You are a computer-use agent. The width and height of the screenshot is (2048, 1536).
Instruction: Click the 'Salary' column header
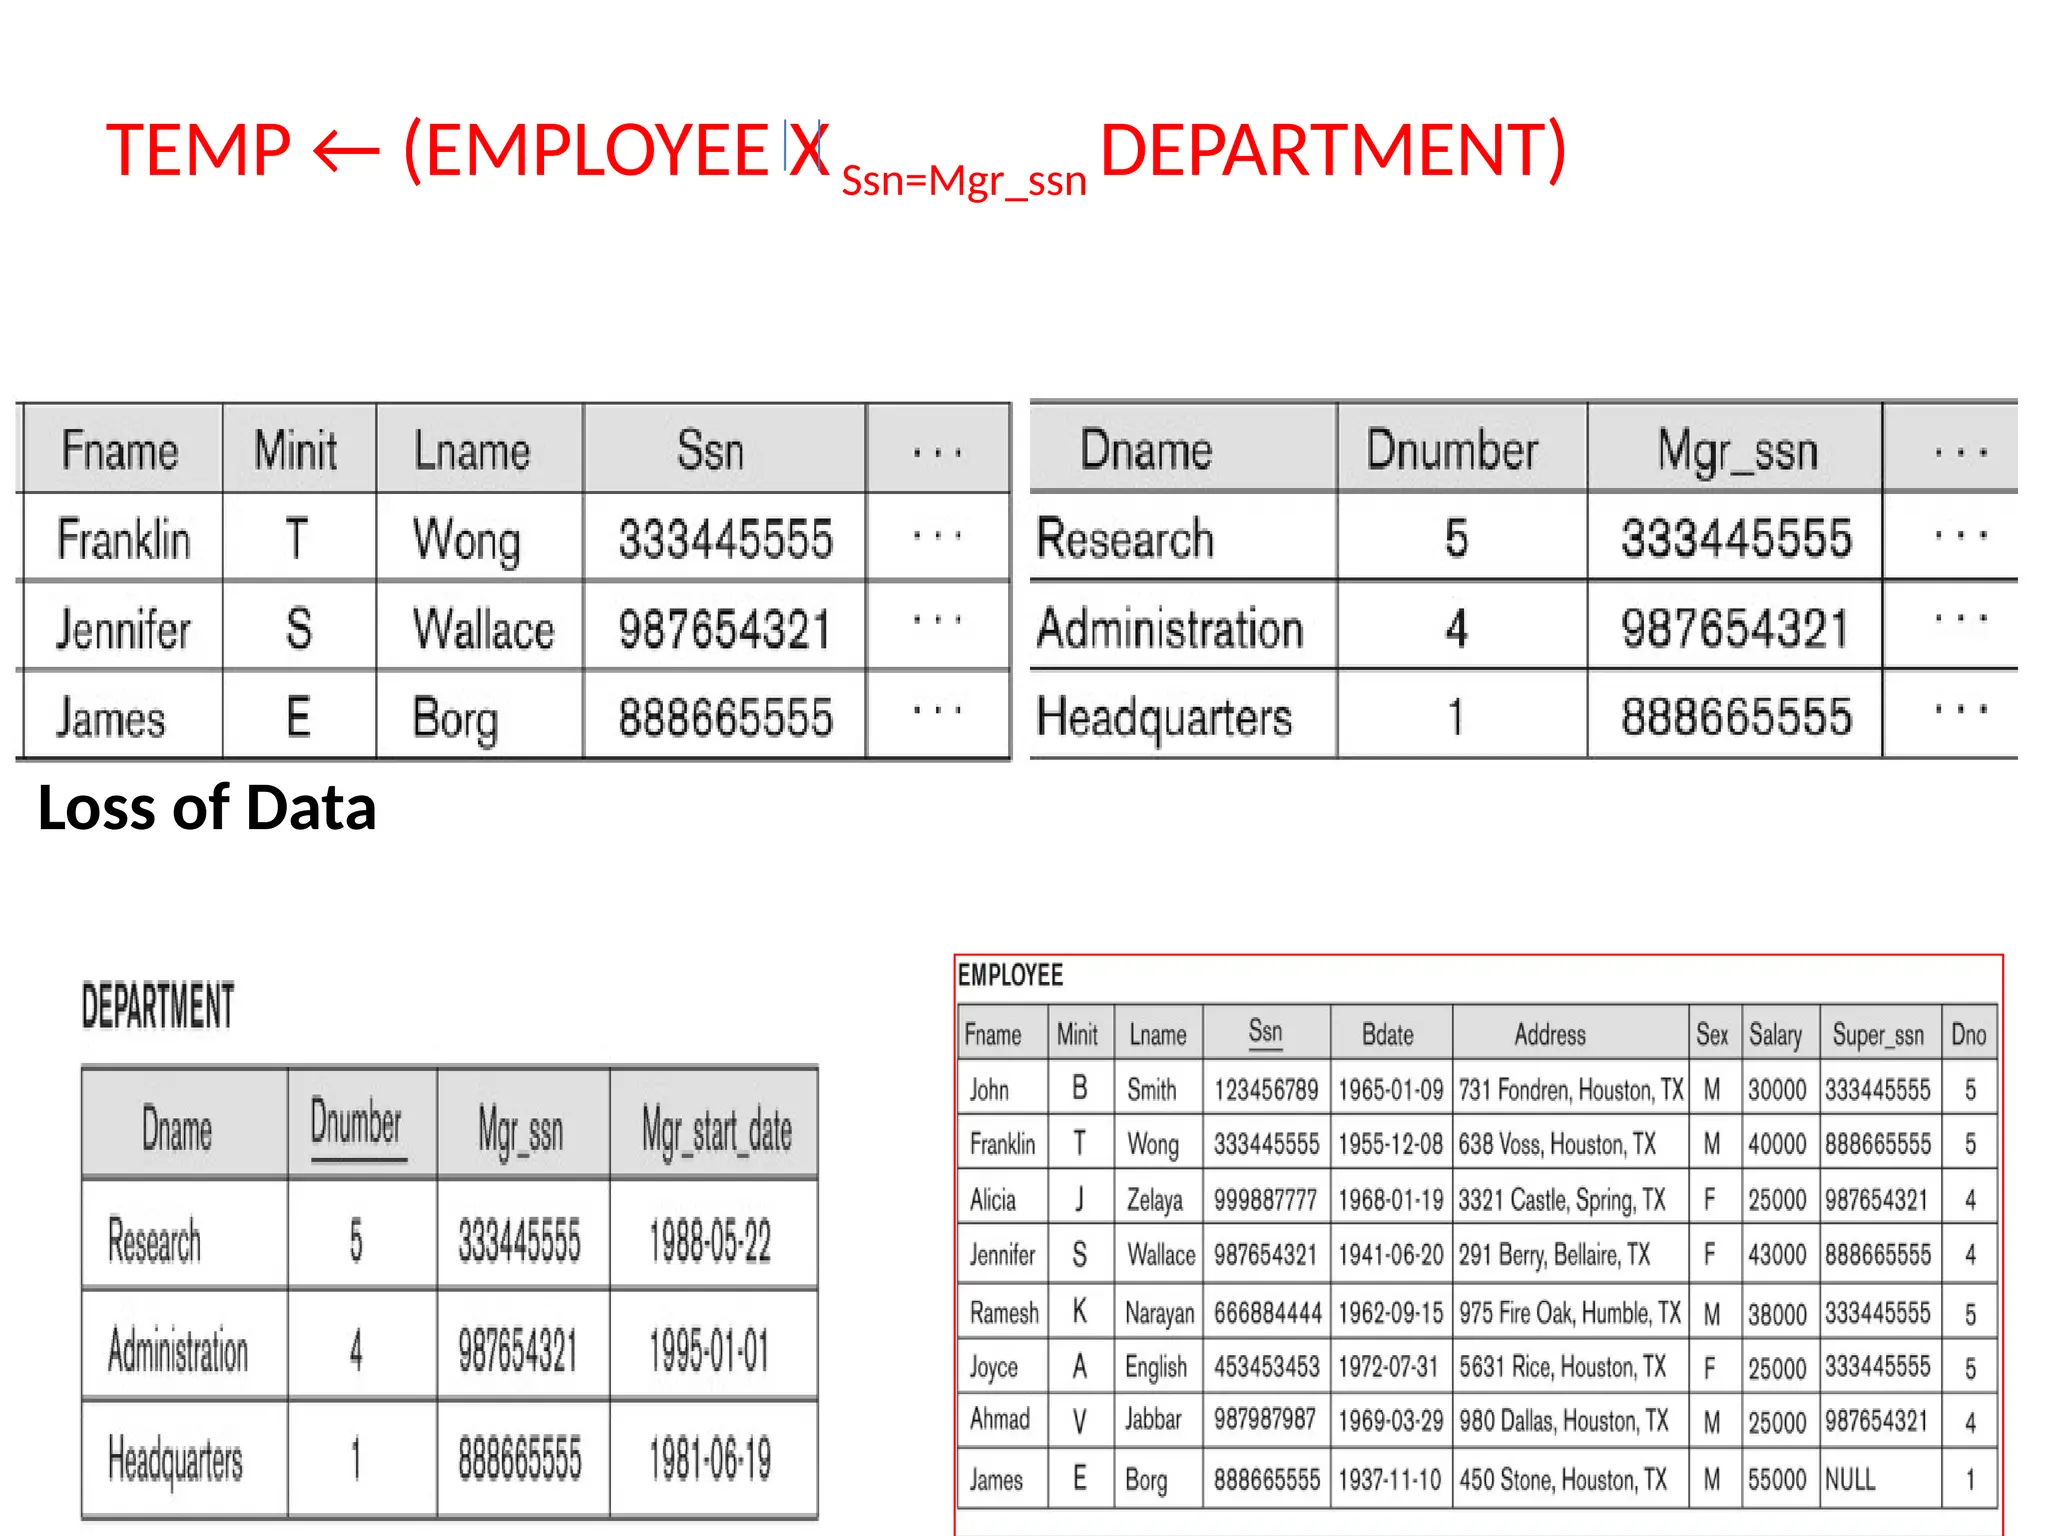coord(1775,1035)
